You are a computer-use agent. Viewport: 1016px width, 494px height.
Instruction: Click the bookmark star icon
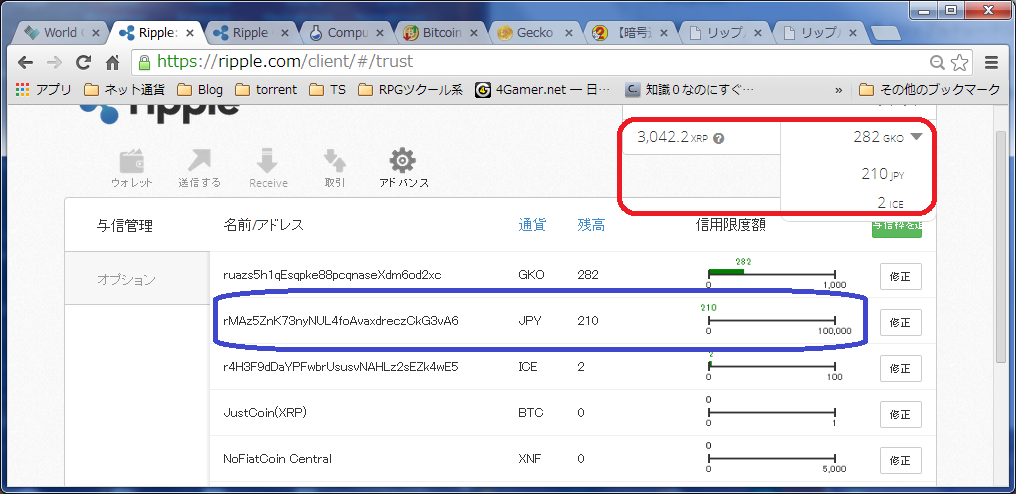(959, 62)
